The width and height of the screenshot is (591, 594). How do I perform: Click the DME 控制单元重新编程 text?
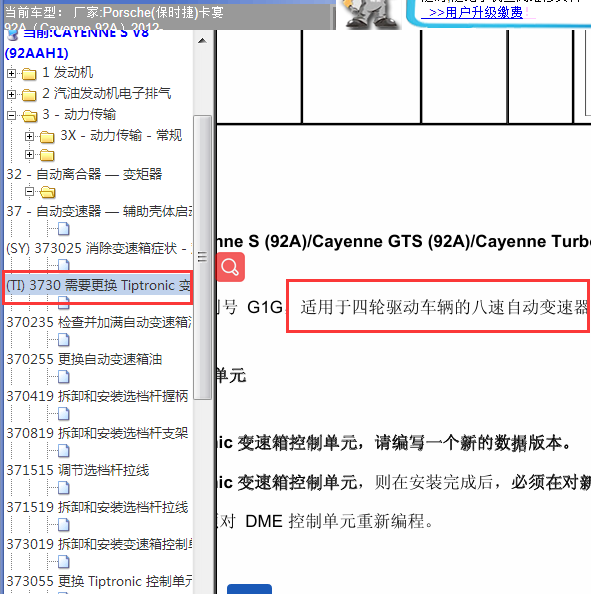point(339,522)
